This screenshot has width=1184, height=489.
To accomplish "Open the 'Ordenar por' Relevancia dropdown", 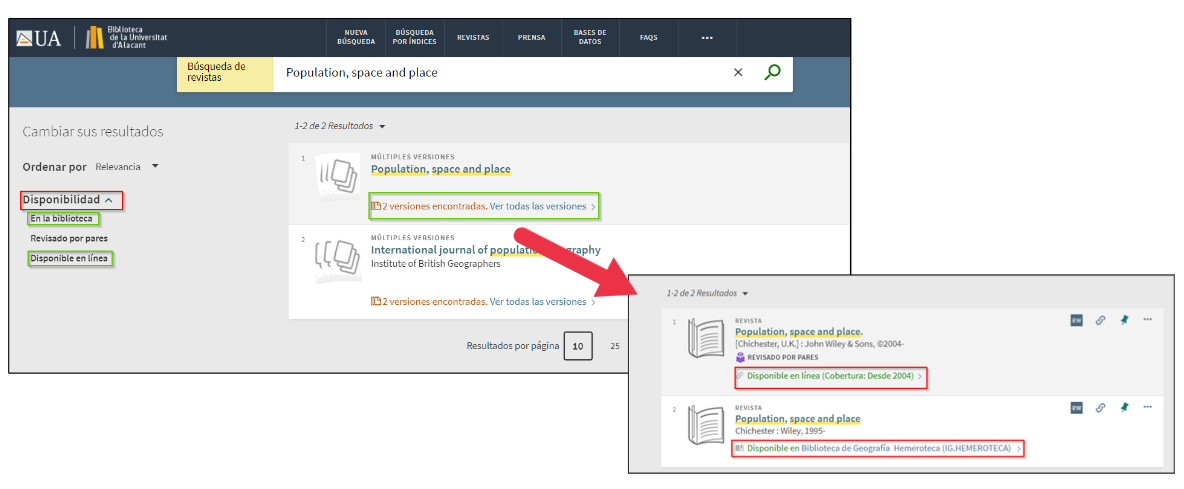I will pyautogui.click(x=126, y=166).
